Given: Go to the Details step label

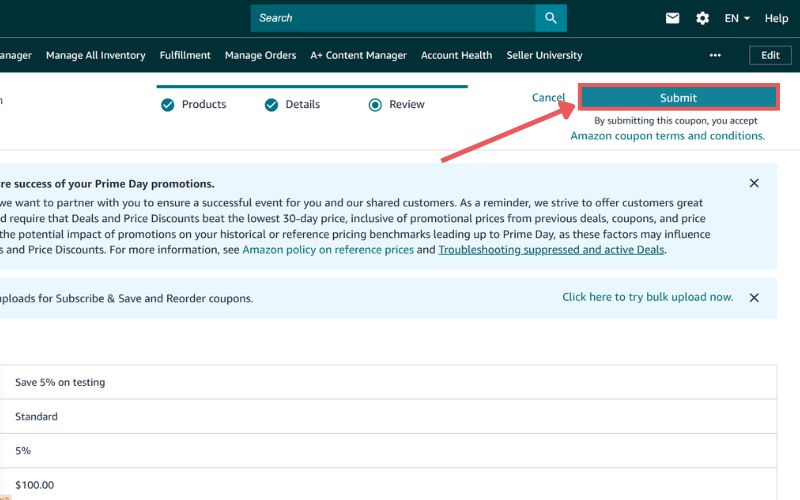Looking at the screenshot, I should click(303, 104).
